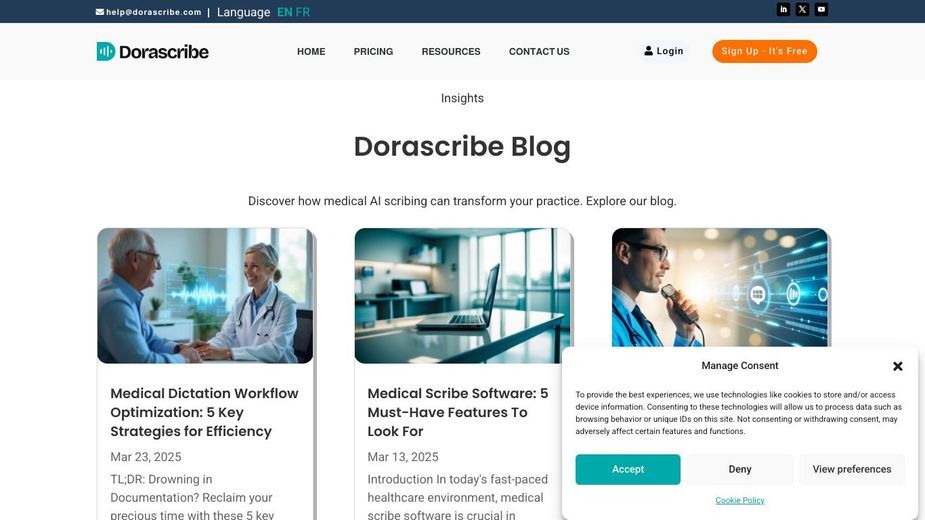Go to CONTACT US page
The width and height of the screenshot is (925, 520).
pyautogui.click(x=539, y=51)
